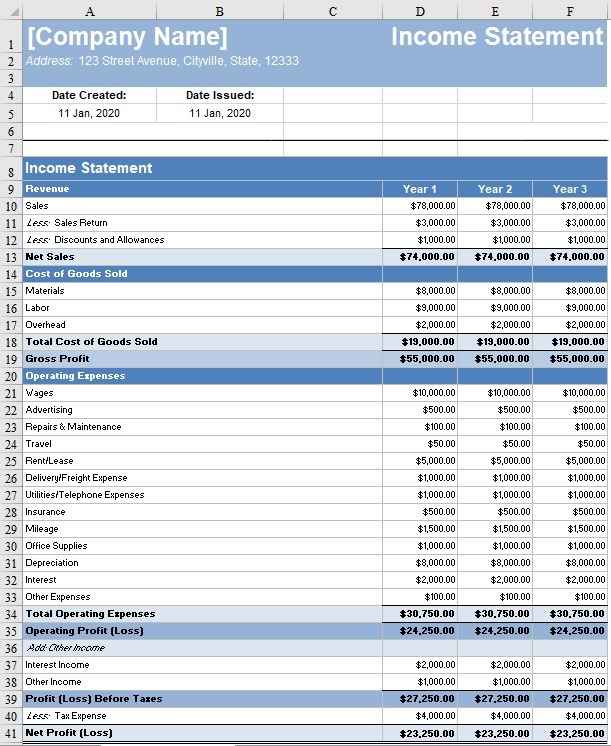Select the Depreciation label cell
This screenshot has height=746, width=611.
pos(52,563)
